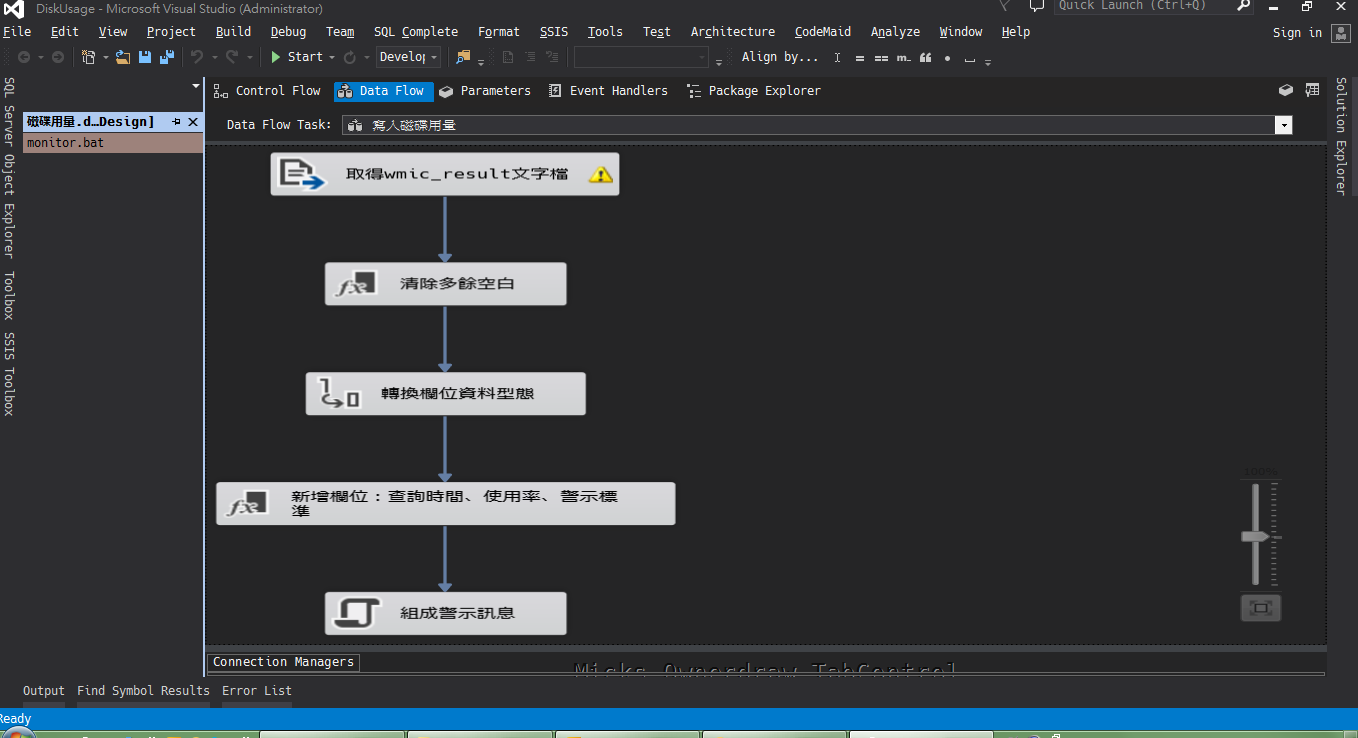
Task: Select the 組成警示訊息 script component
Action: 445,613
